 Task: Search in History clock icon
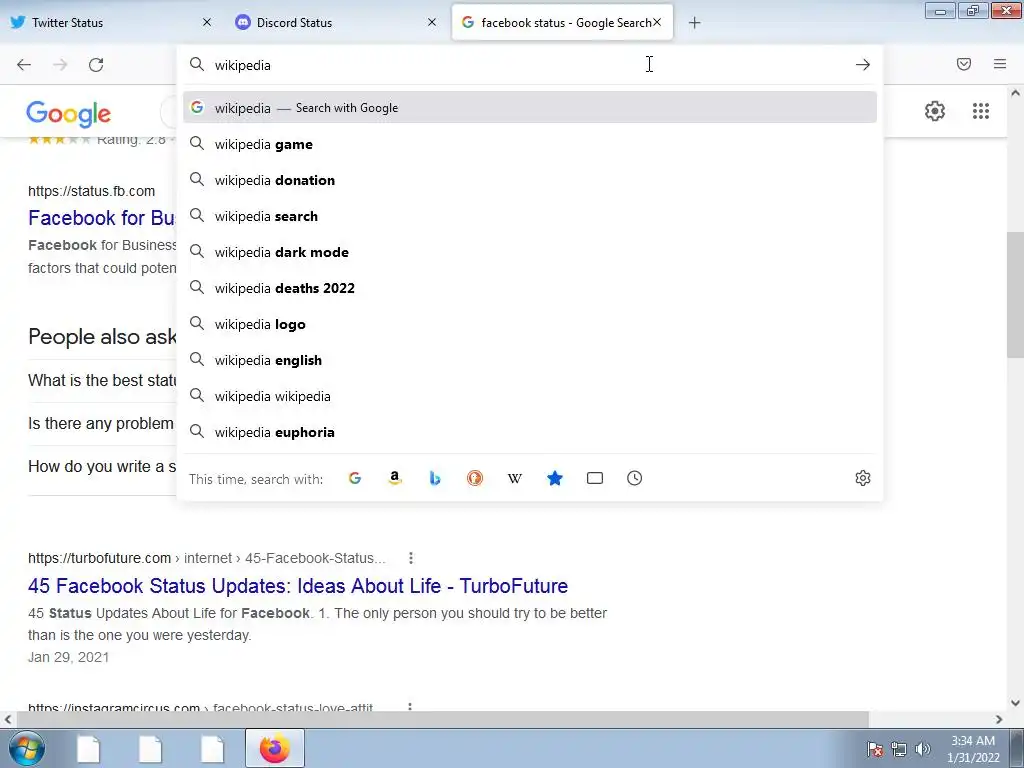(635, 478)
